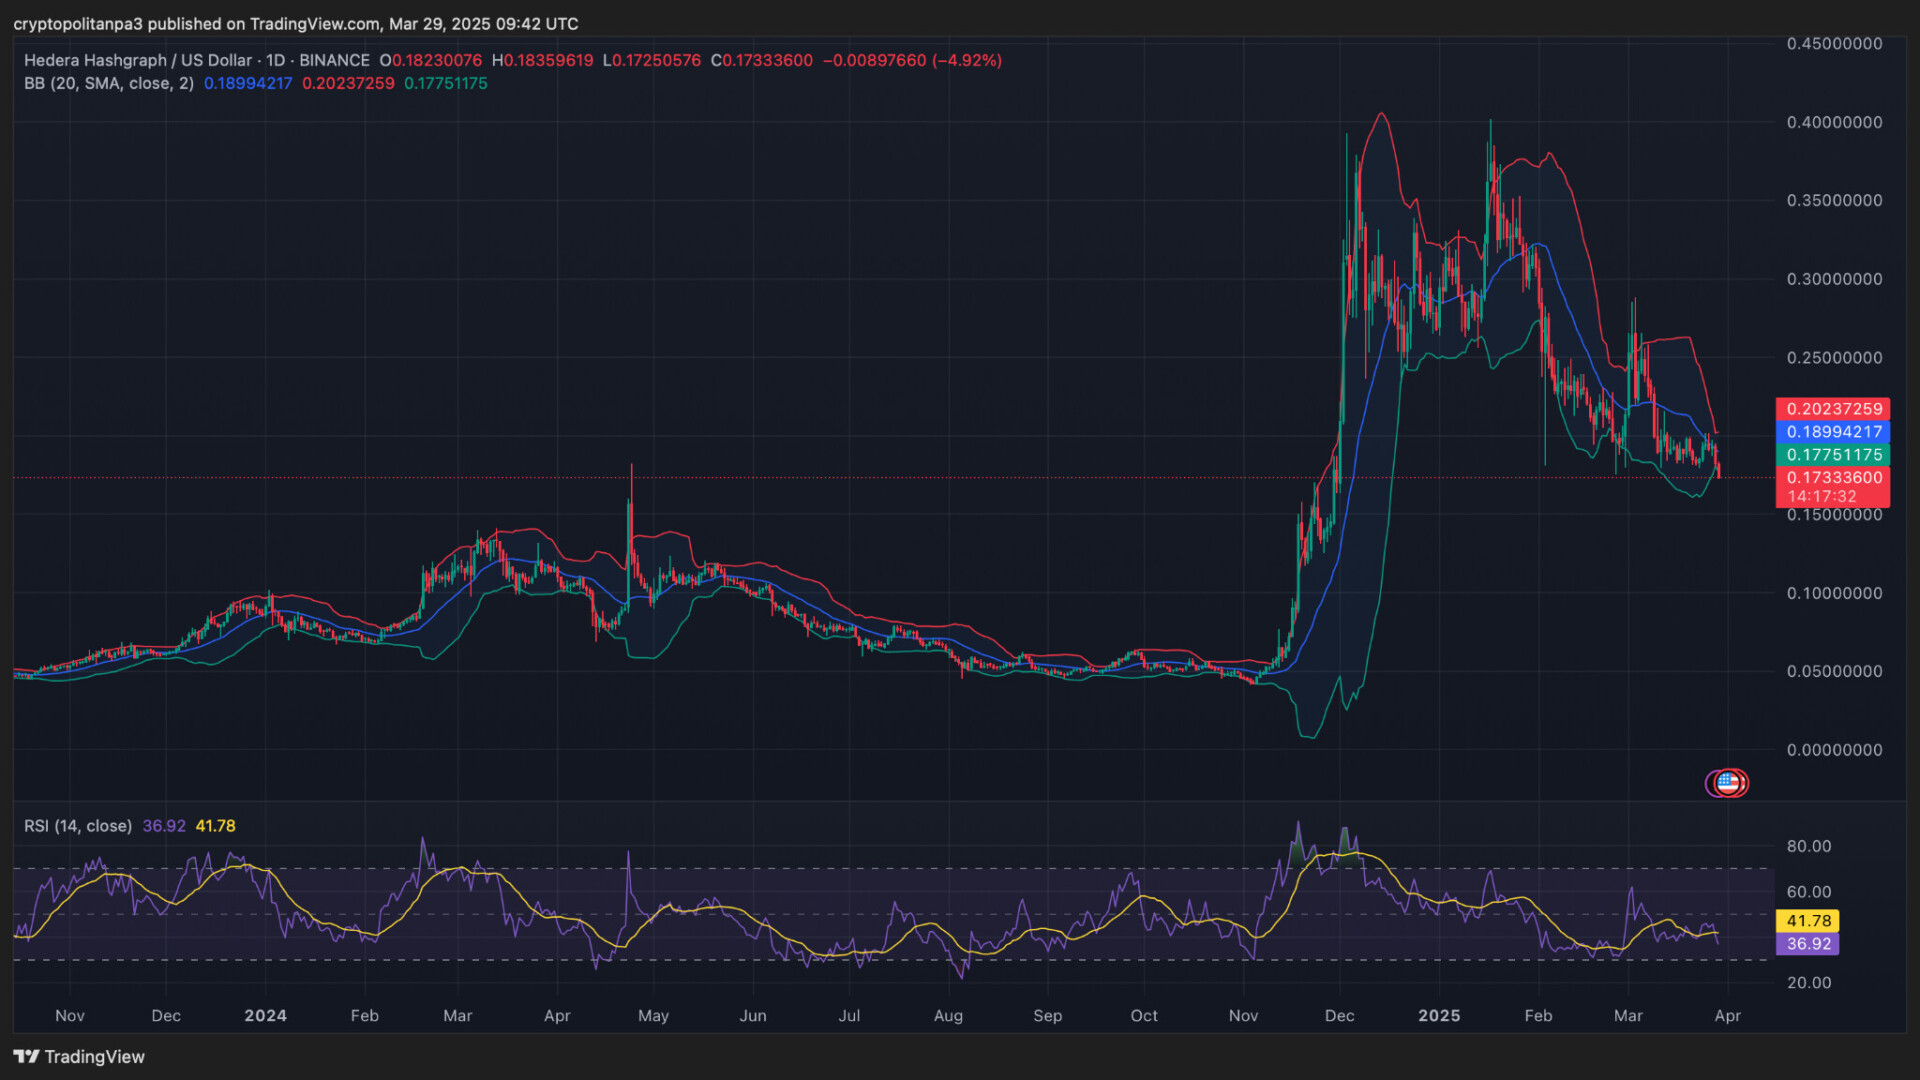Image resolution: width=1920 pixels, height=1080 pixels.
Task: Click the 60.00 RSI scale label
Action: 1809,892
